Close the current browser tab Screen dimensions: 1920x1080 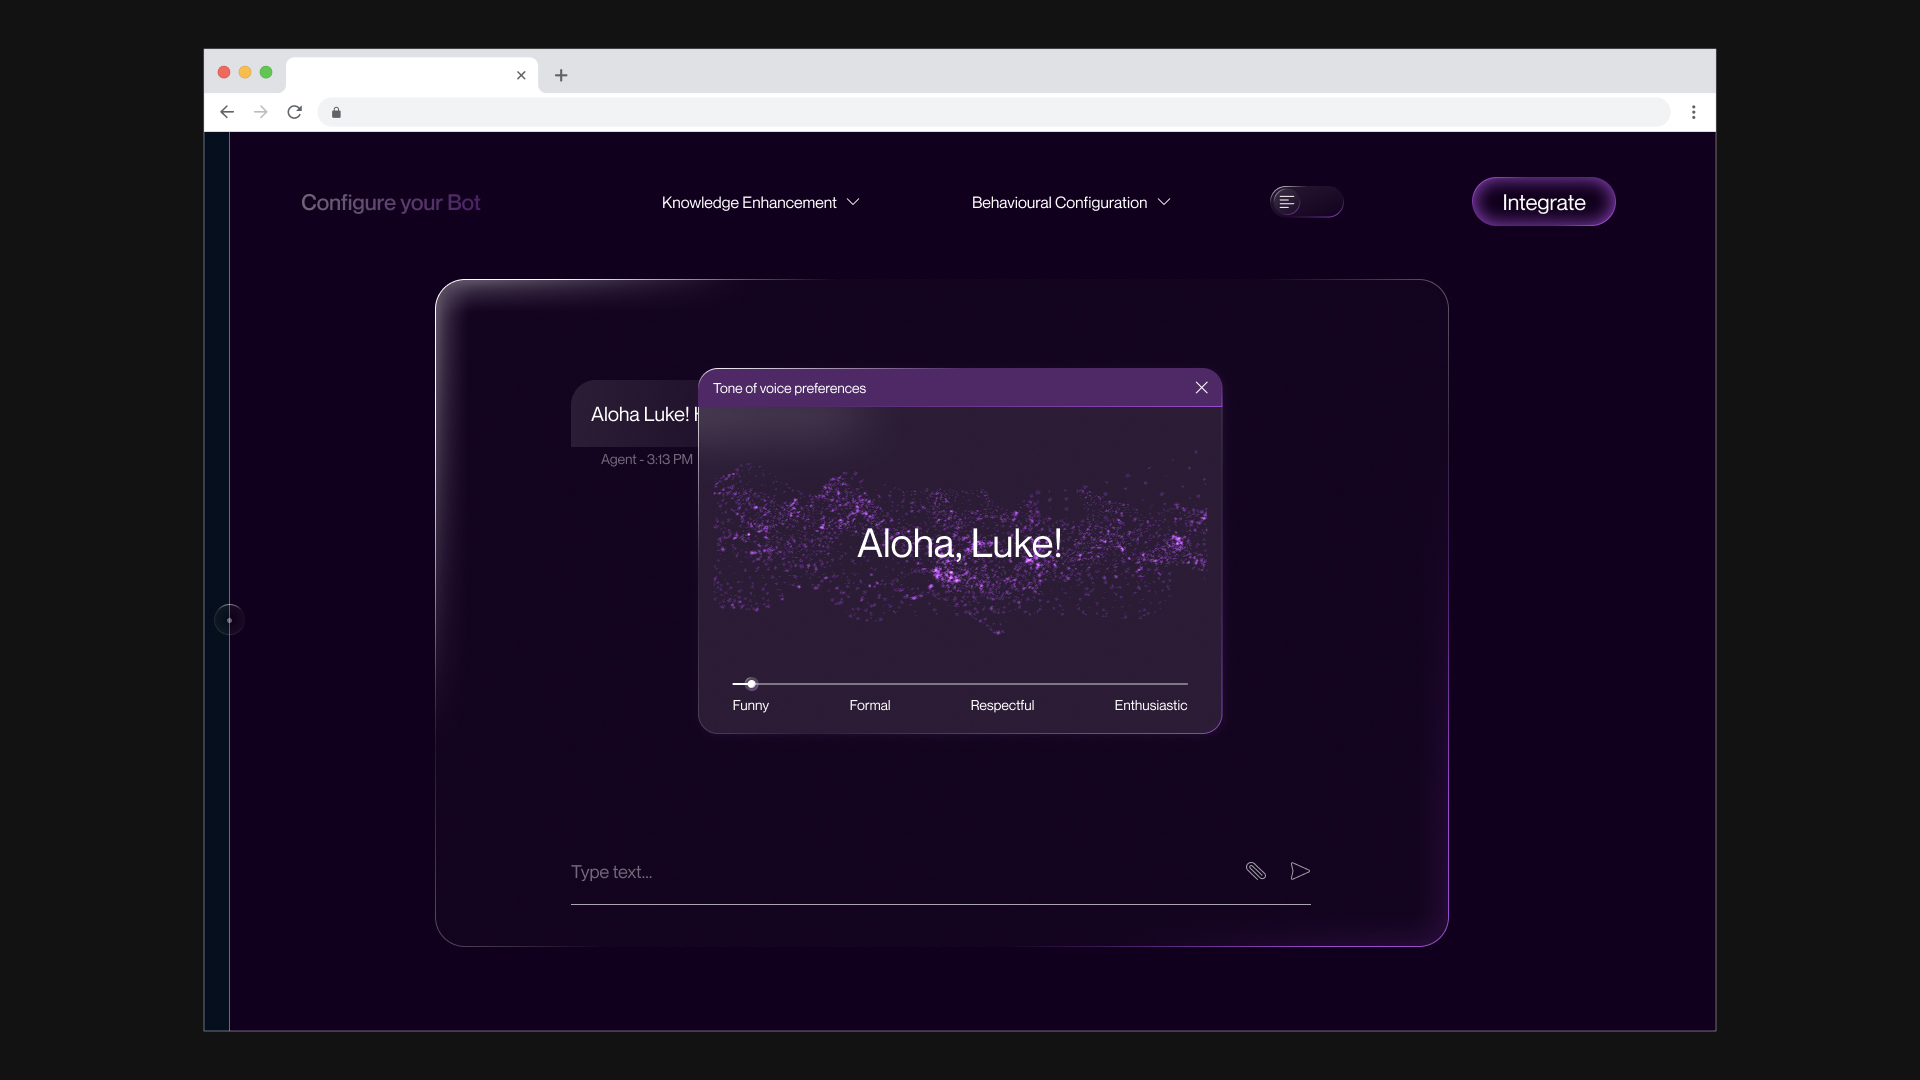click(521, 75)
